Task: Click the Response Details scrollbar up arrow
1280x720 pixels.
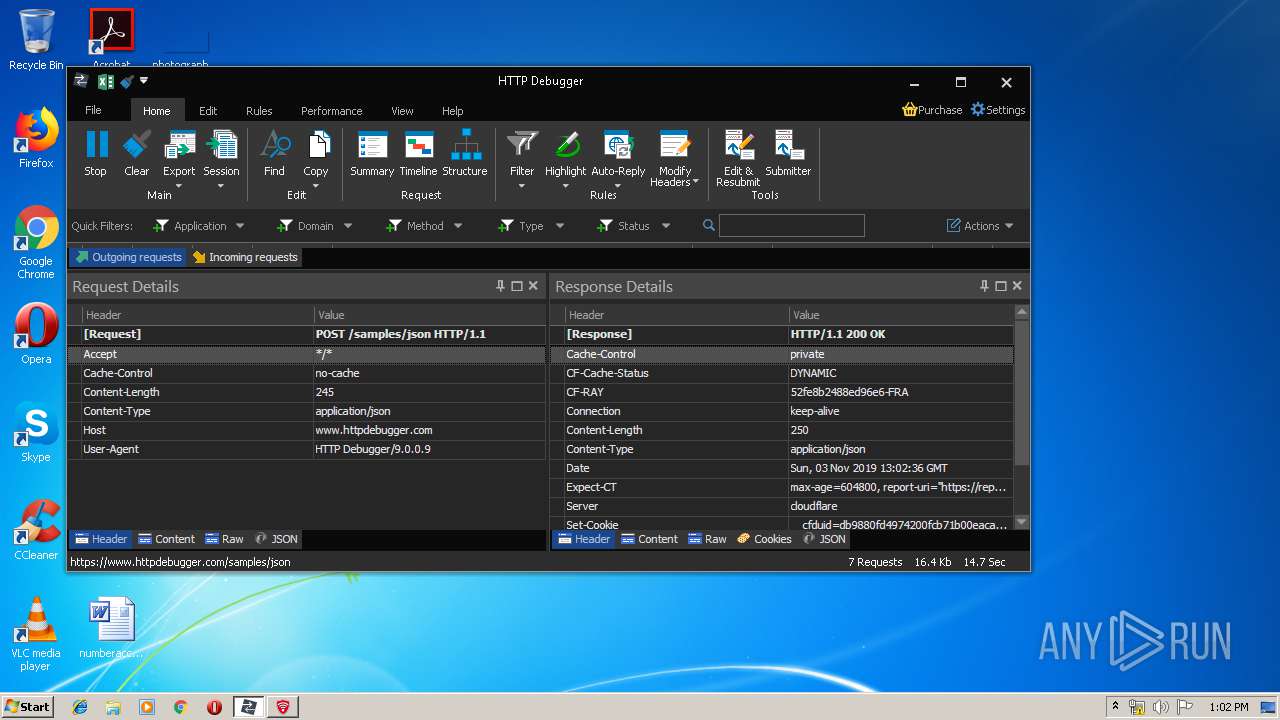Action: (1021, 312)
